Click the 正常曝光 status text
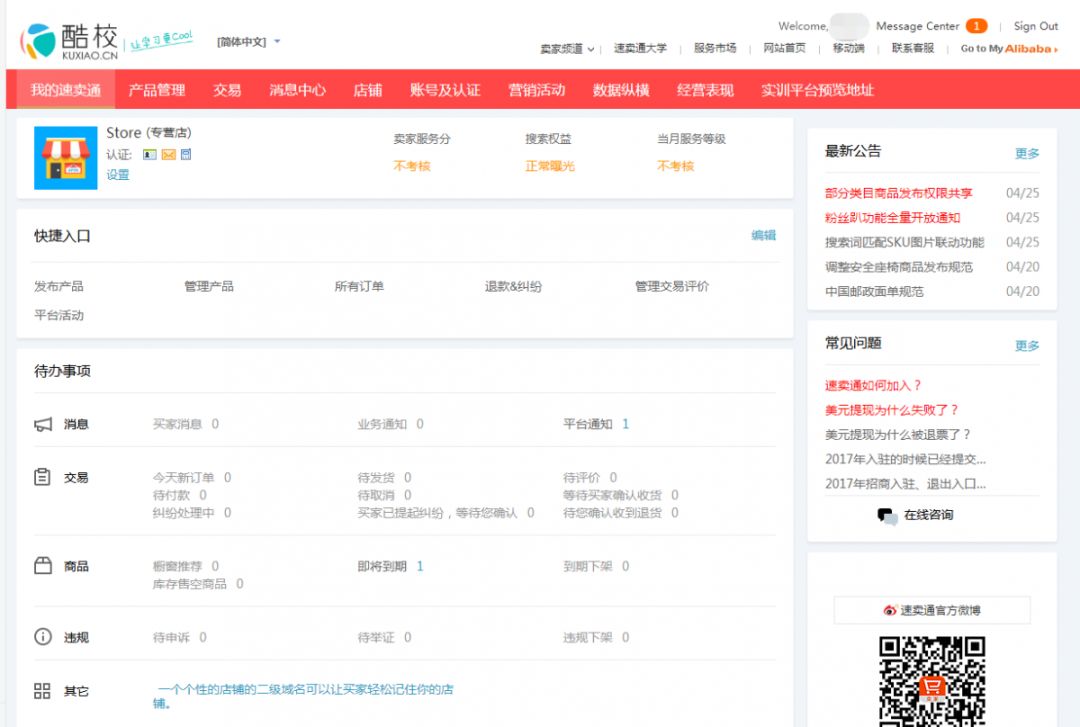Screen dimensions: 1080x727 pos(549,166)
